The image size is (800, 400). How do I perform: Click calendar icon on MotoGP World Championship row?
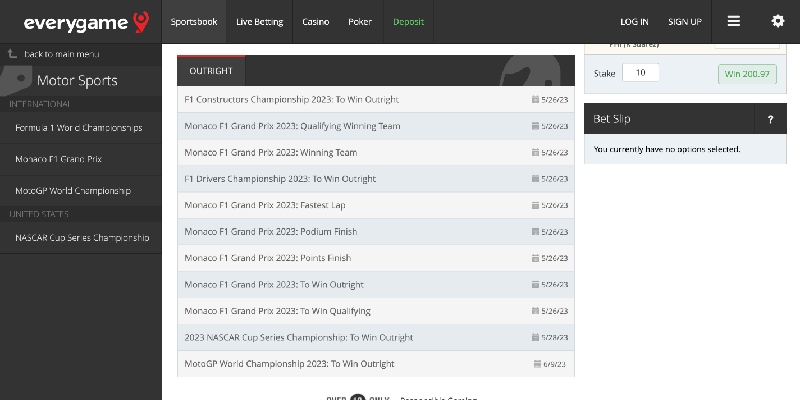537,364
